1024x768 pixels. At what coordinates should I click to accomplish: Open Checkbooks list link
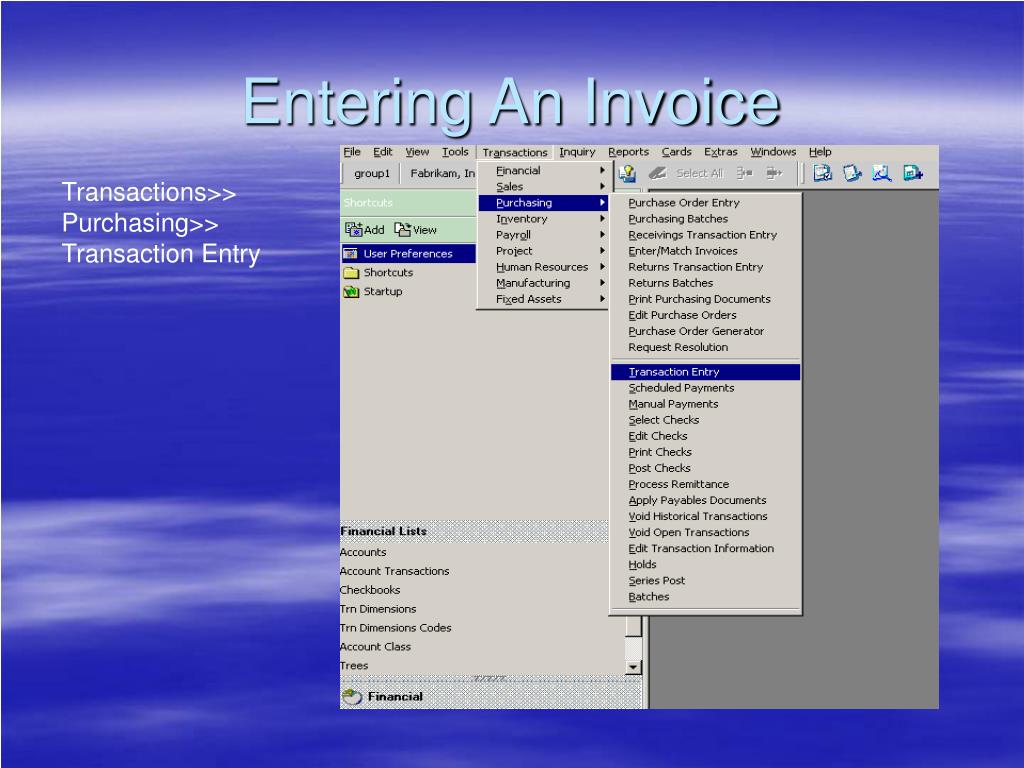coord(370,590)
